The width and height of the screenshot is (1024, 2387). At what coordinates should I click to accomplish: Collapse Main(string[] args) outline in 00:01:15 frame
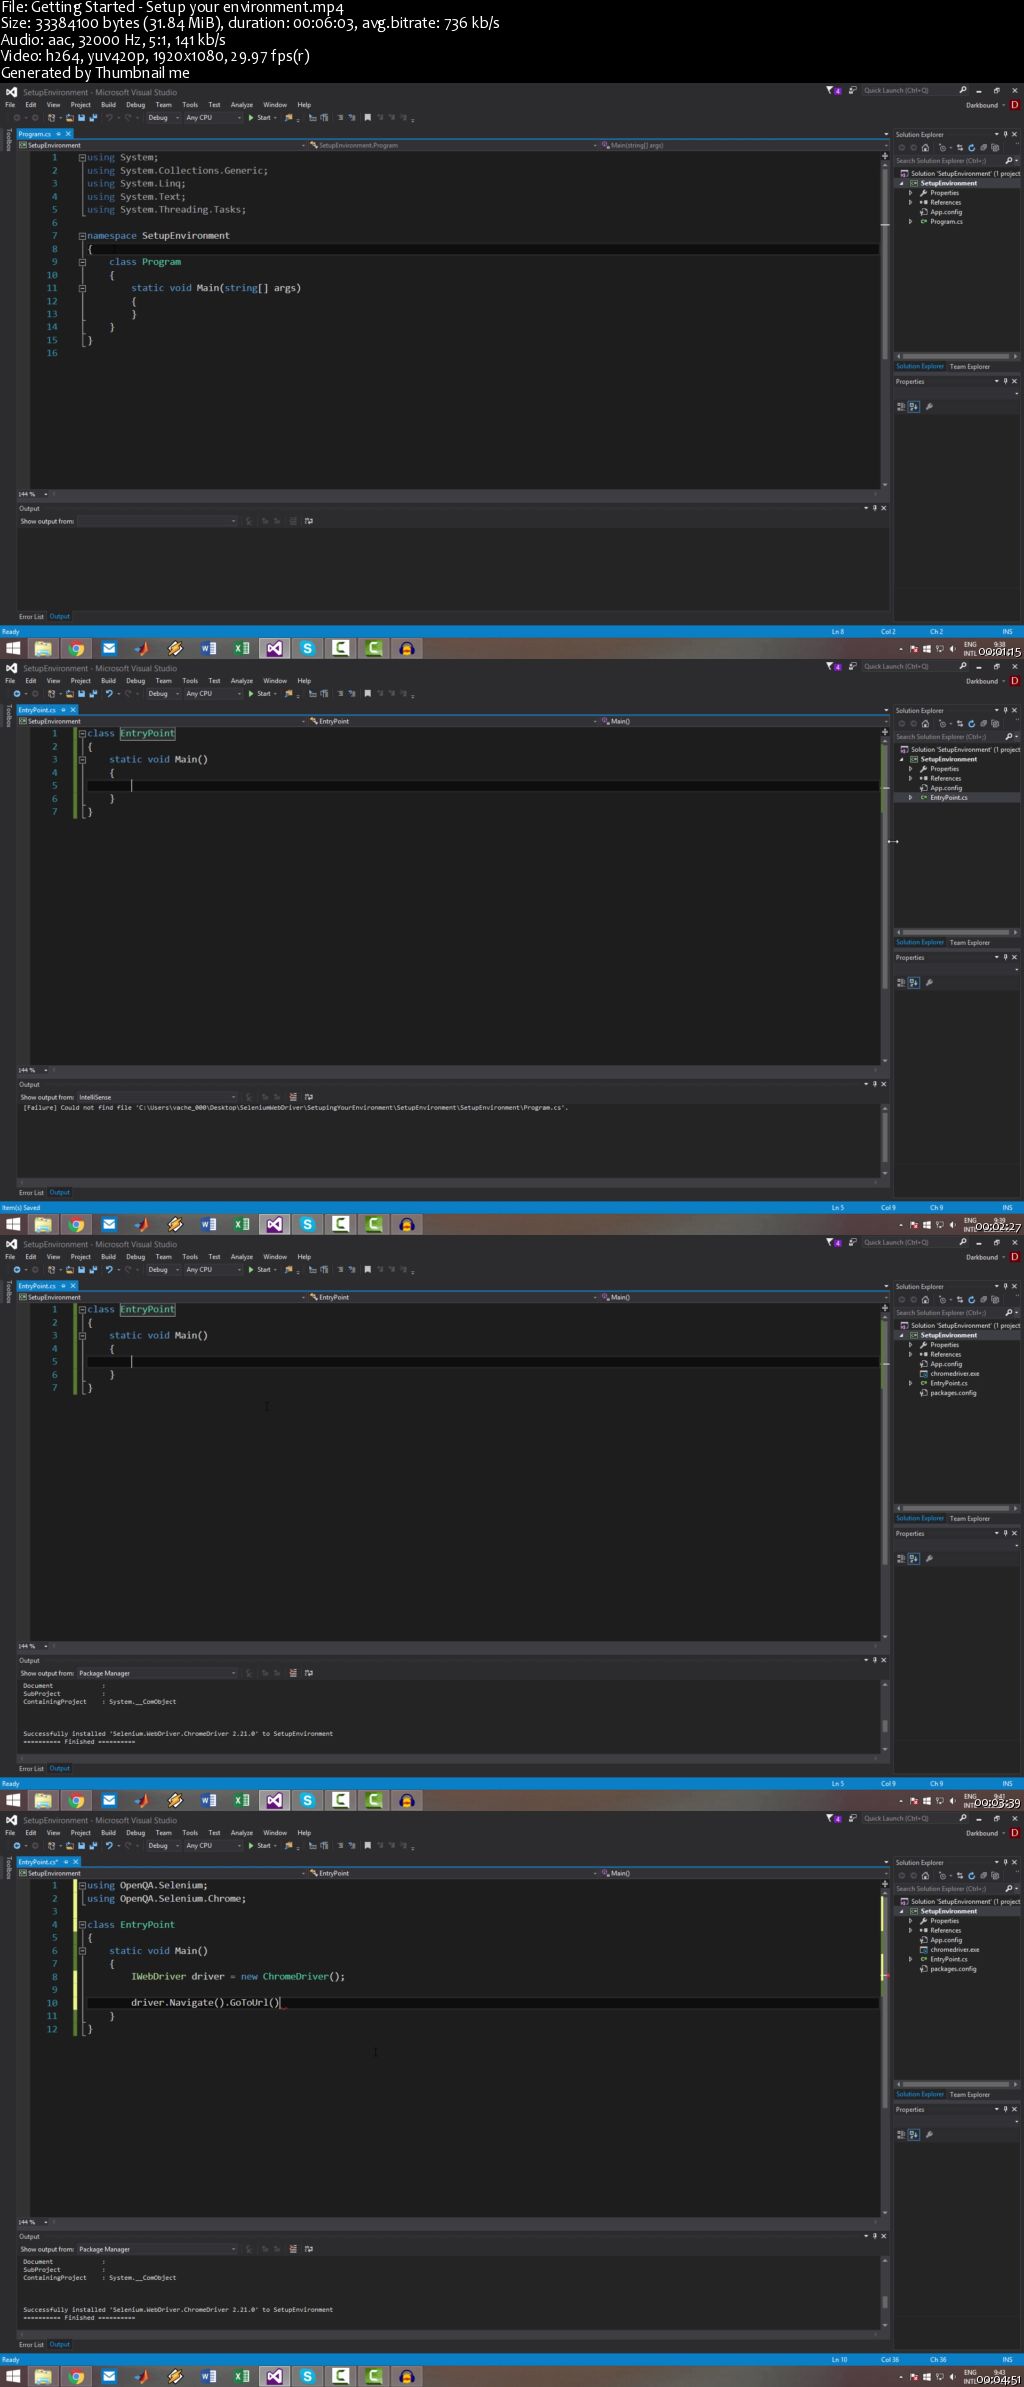click(82, 288)
